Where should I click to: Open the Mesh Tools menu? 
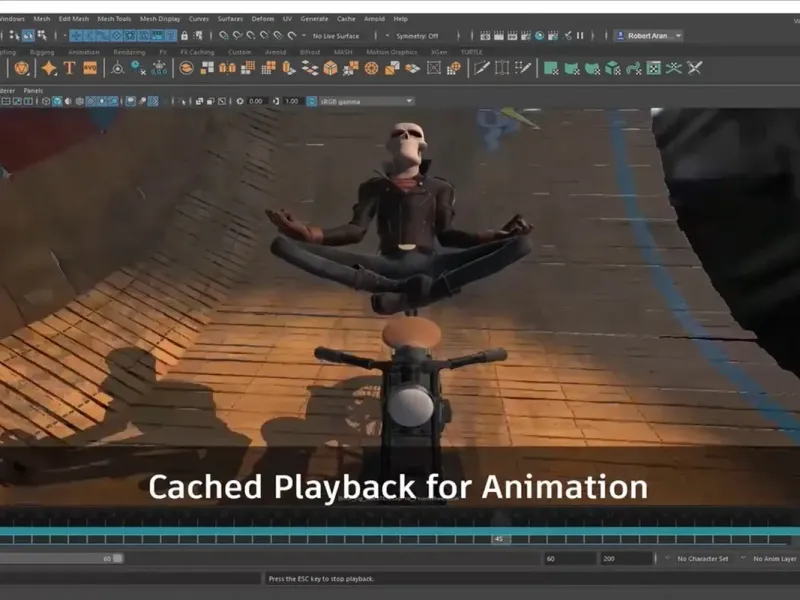click(114, 18)
